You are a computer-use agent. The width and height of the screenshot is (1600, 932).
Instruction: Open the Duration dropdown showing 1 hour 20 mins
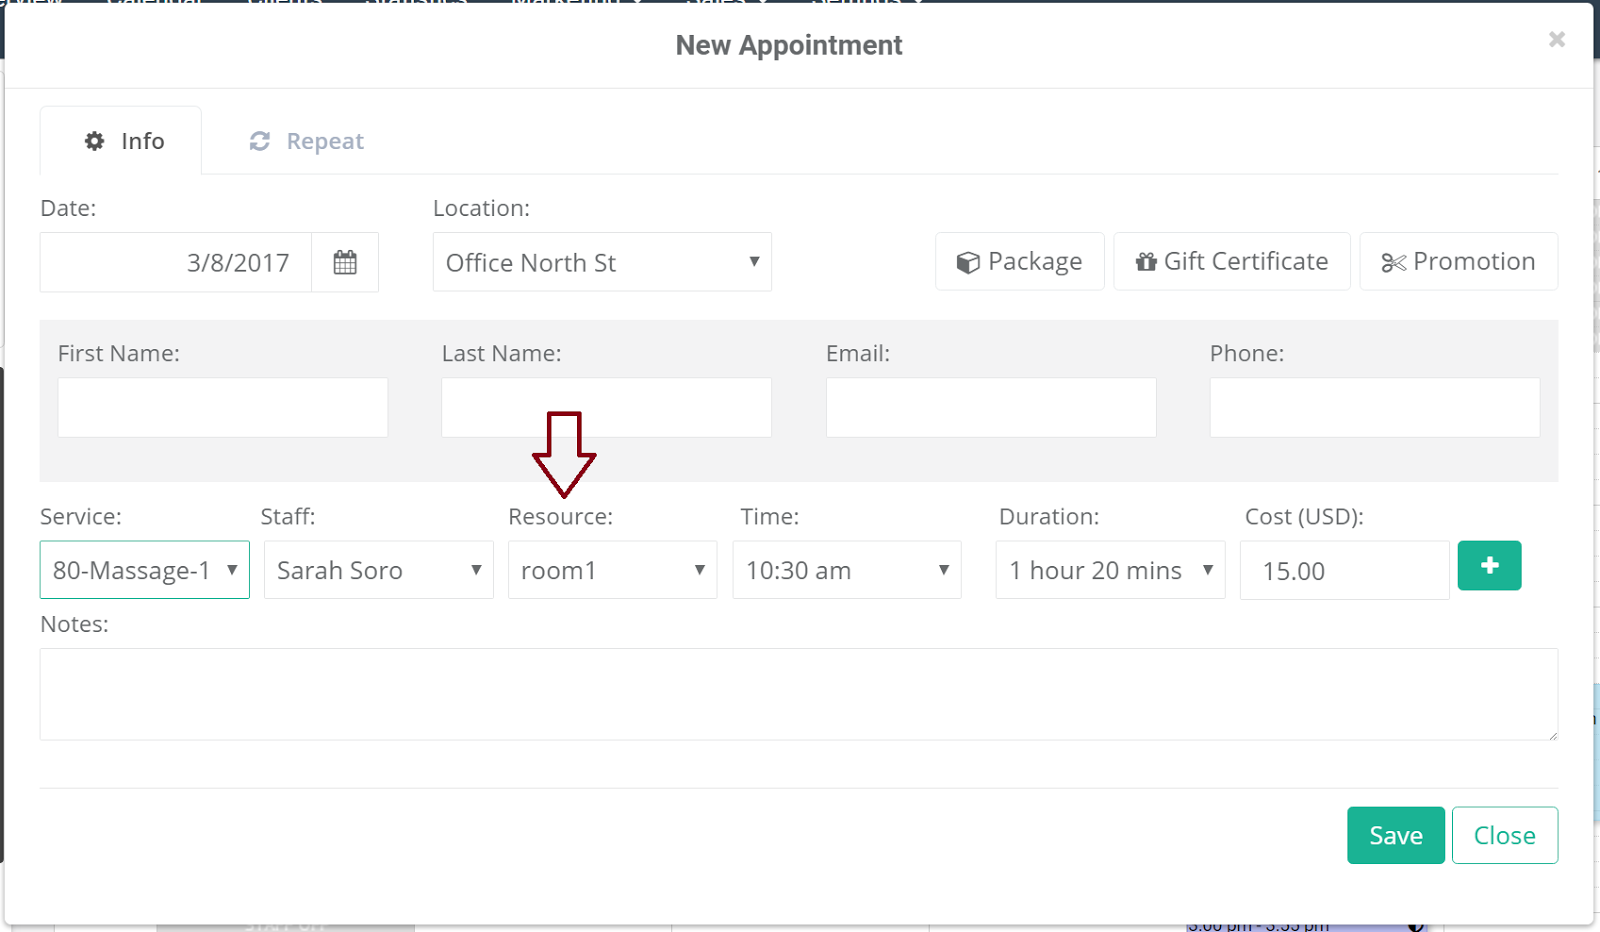1109,570
